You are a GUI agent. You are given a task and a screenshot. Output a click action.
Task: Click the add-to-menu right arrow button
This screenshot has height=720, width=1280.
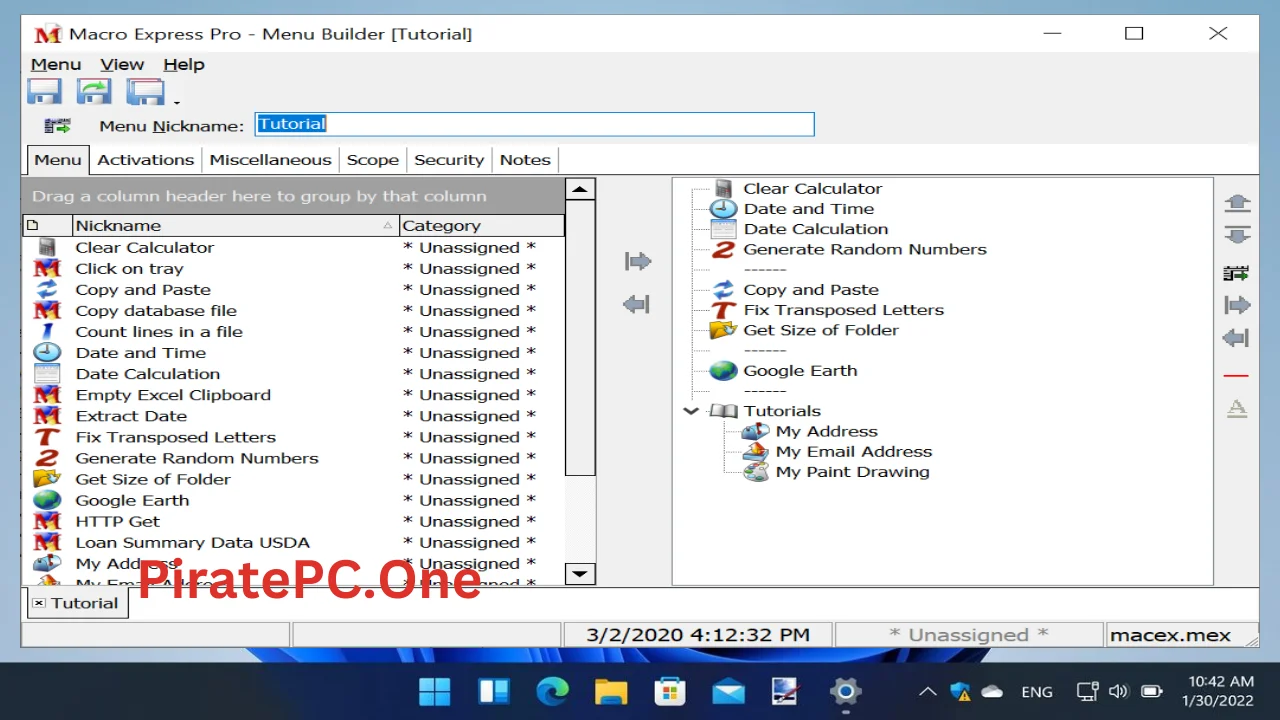tap(637, 262)
